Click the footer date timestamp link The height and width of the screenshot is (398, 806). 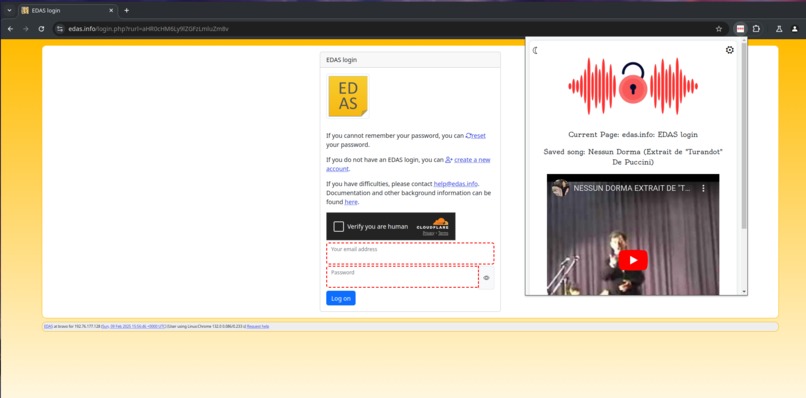tap(133, 327)
